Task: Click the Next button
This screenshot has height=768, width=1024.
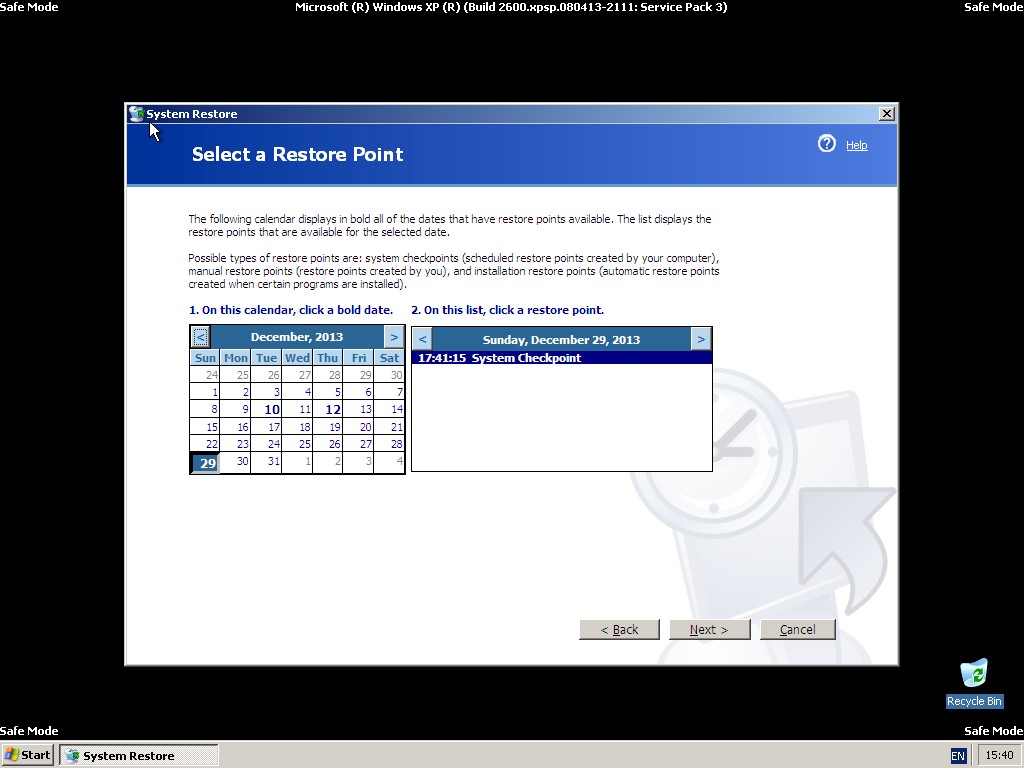Action: point(709,630)
